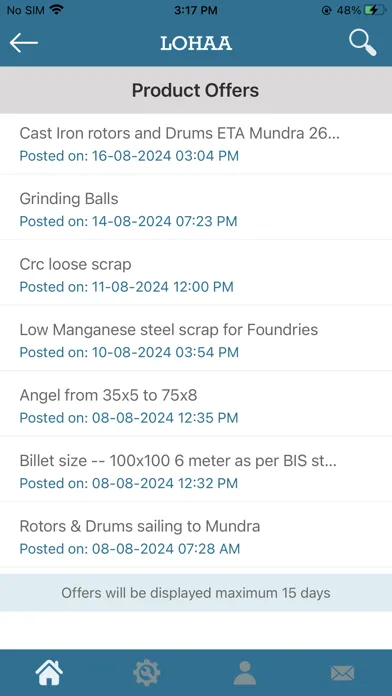
Task: Open search with magnifying glass icon
Action: click(363, 43)
